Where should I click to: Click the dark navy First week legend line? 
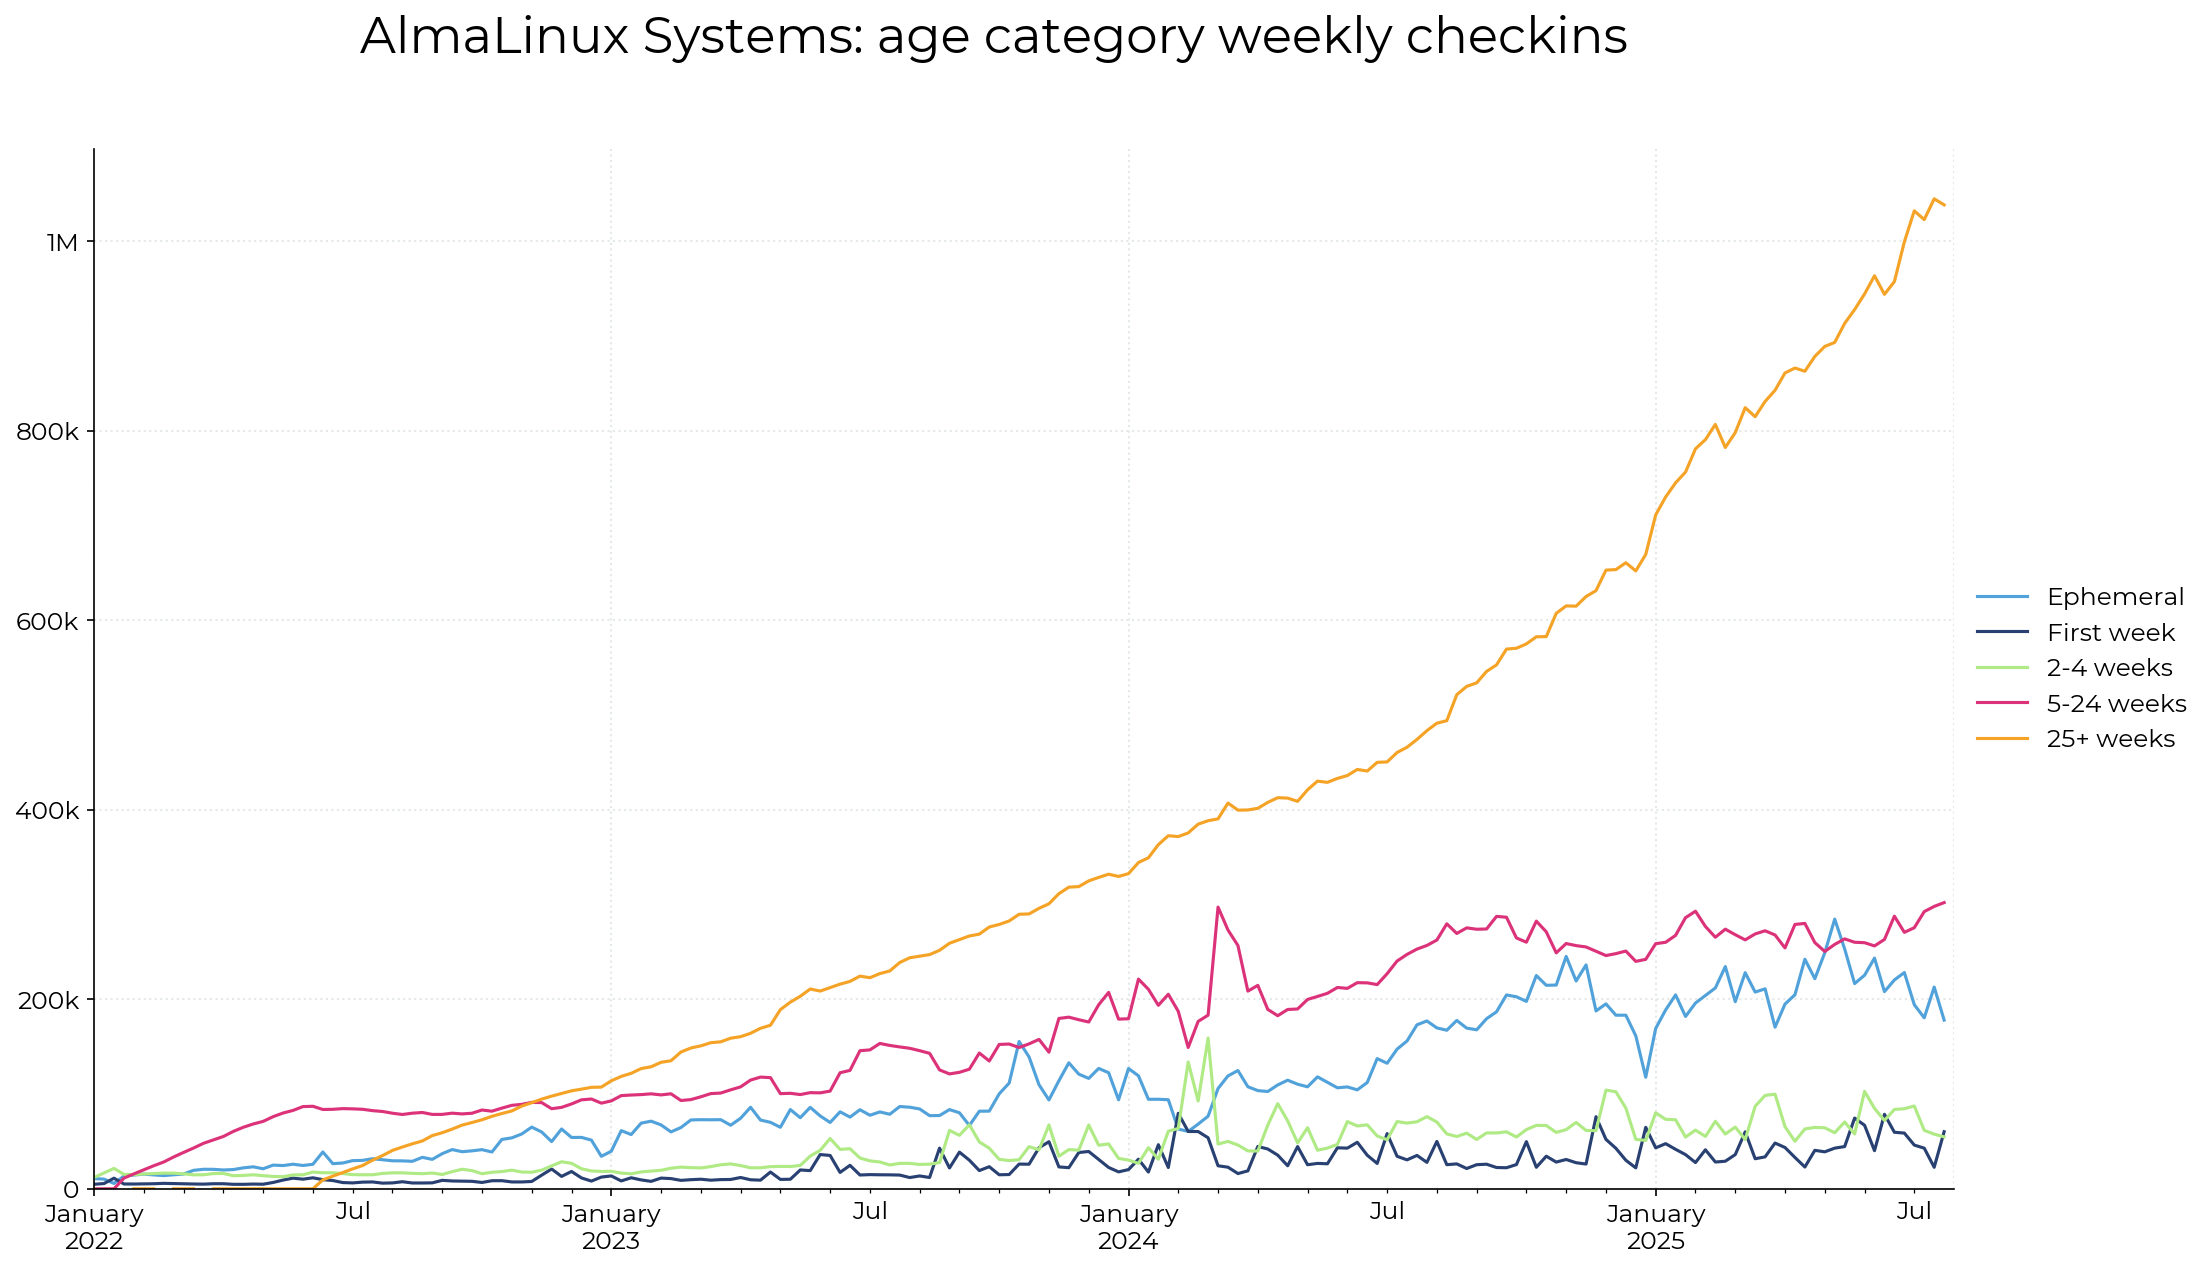pos(2003,633)
